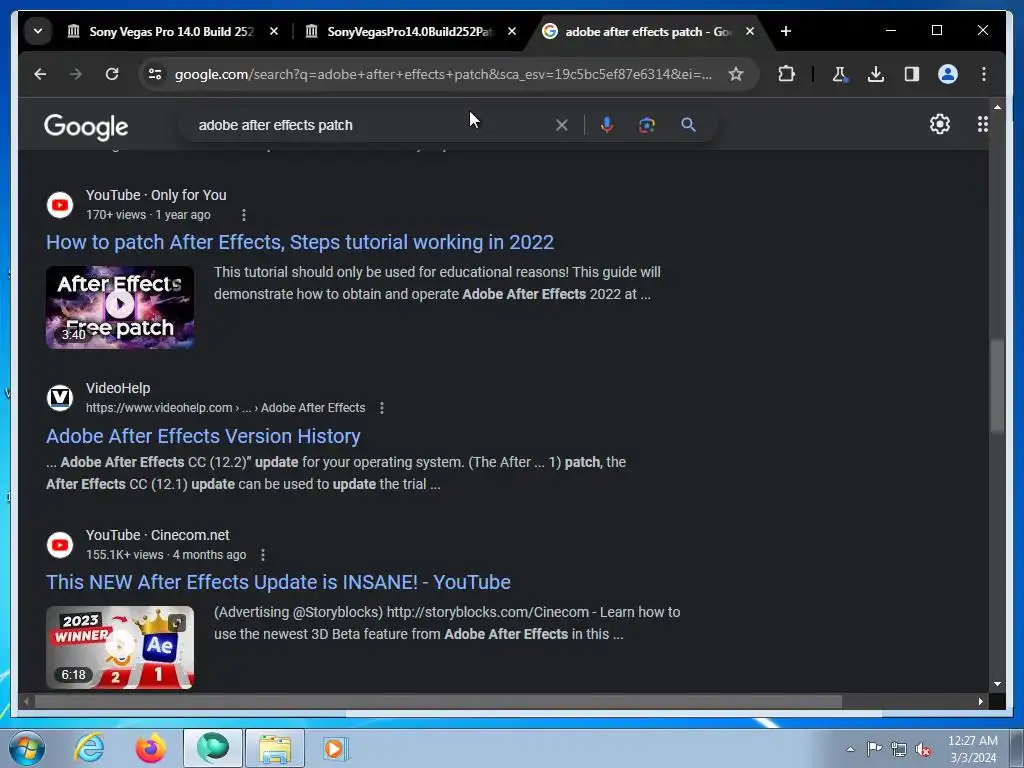Open Action Center flag icon

(874, 749)
